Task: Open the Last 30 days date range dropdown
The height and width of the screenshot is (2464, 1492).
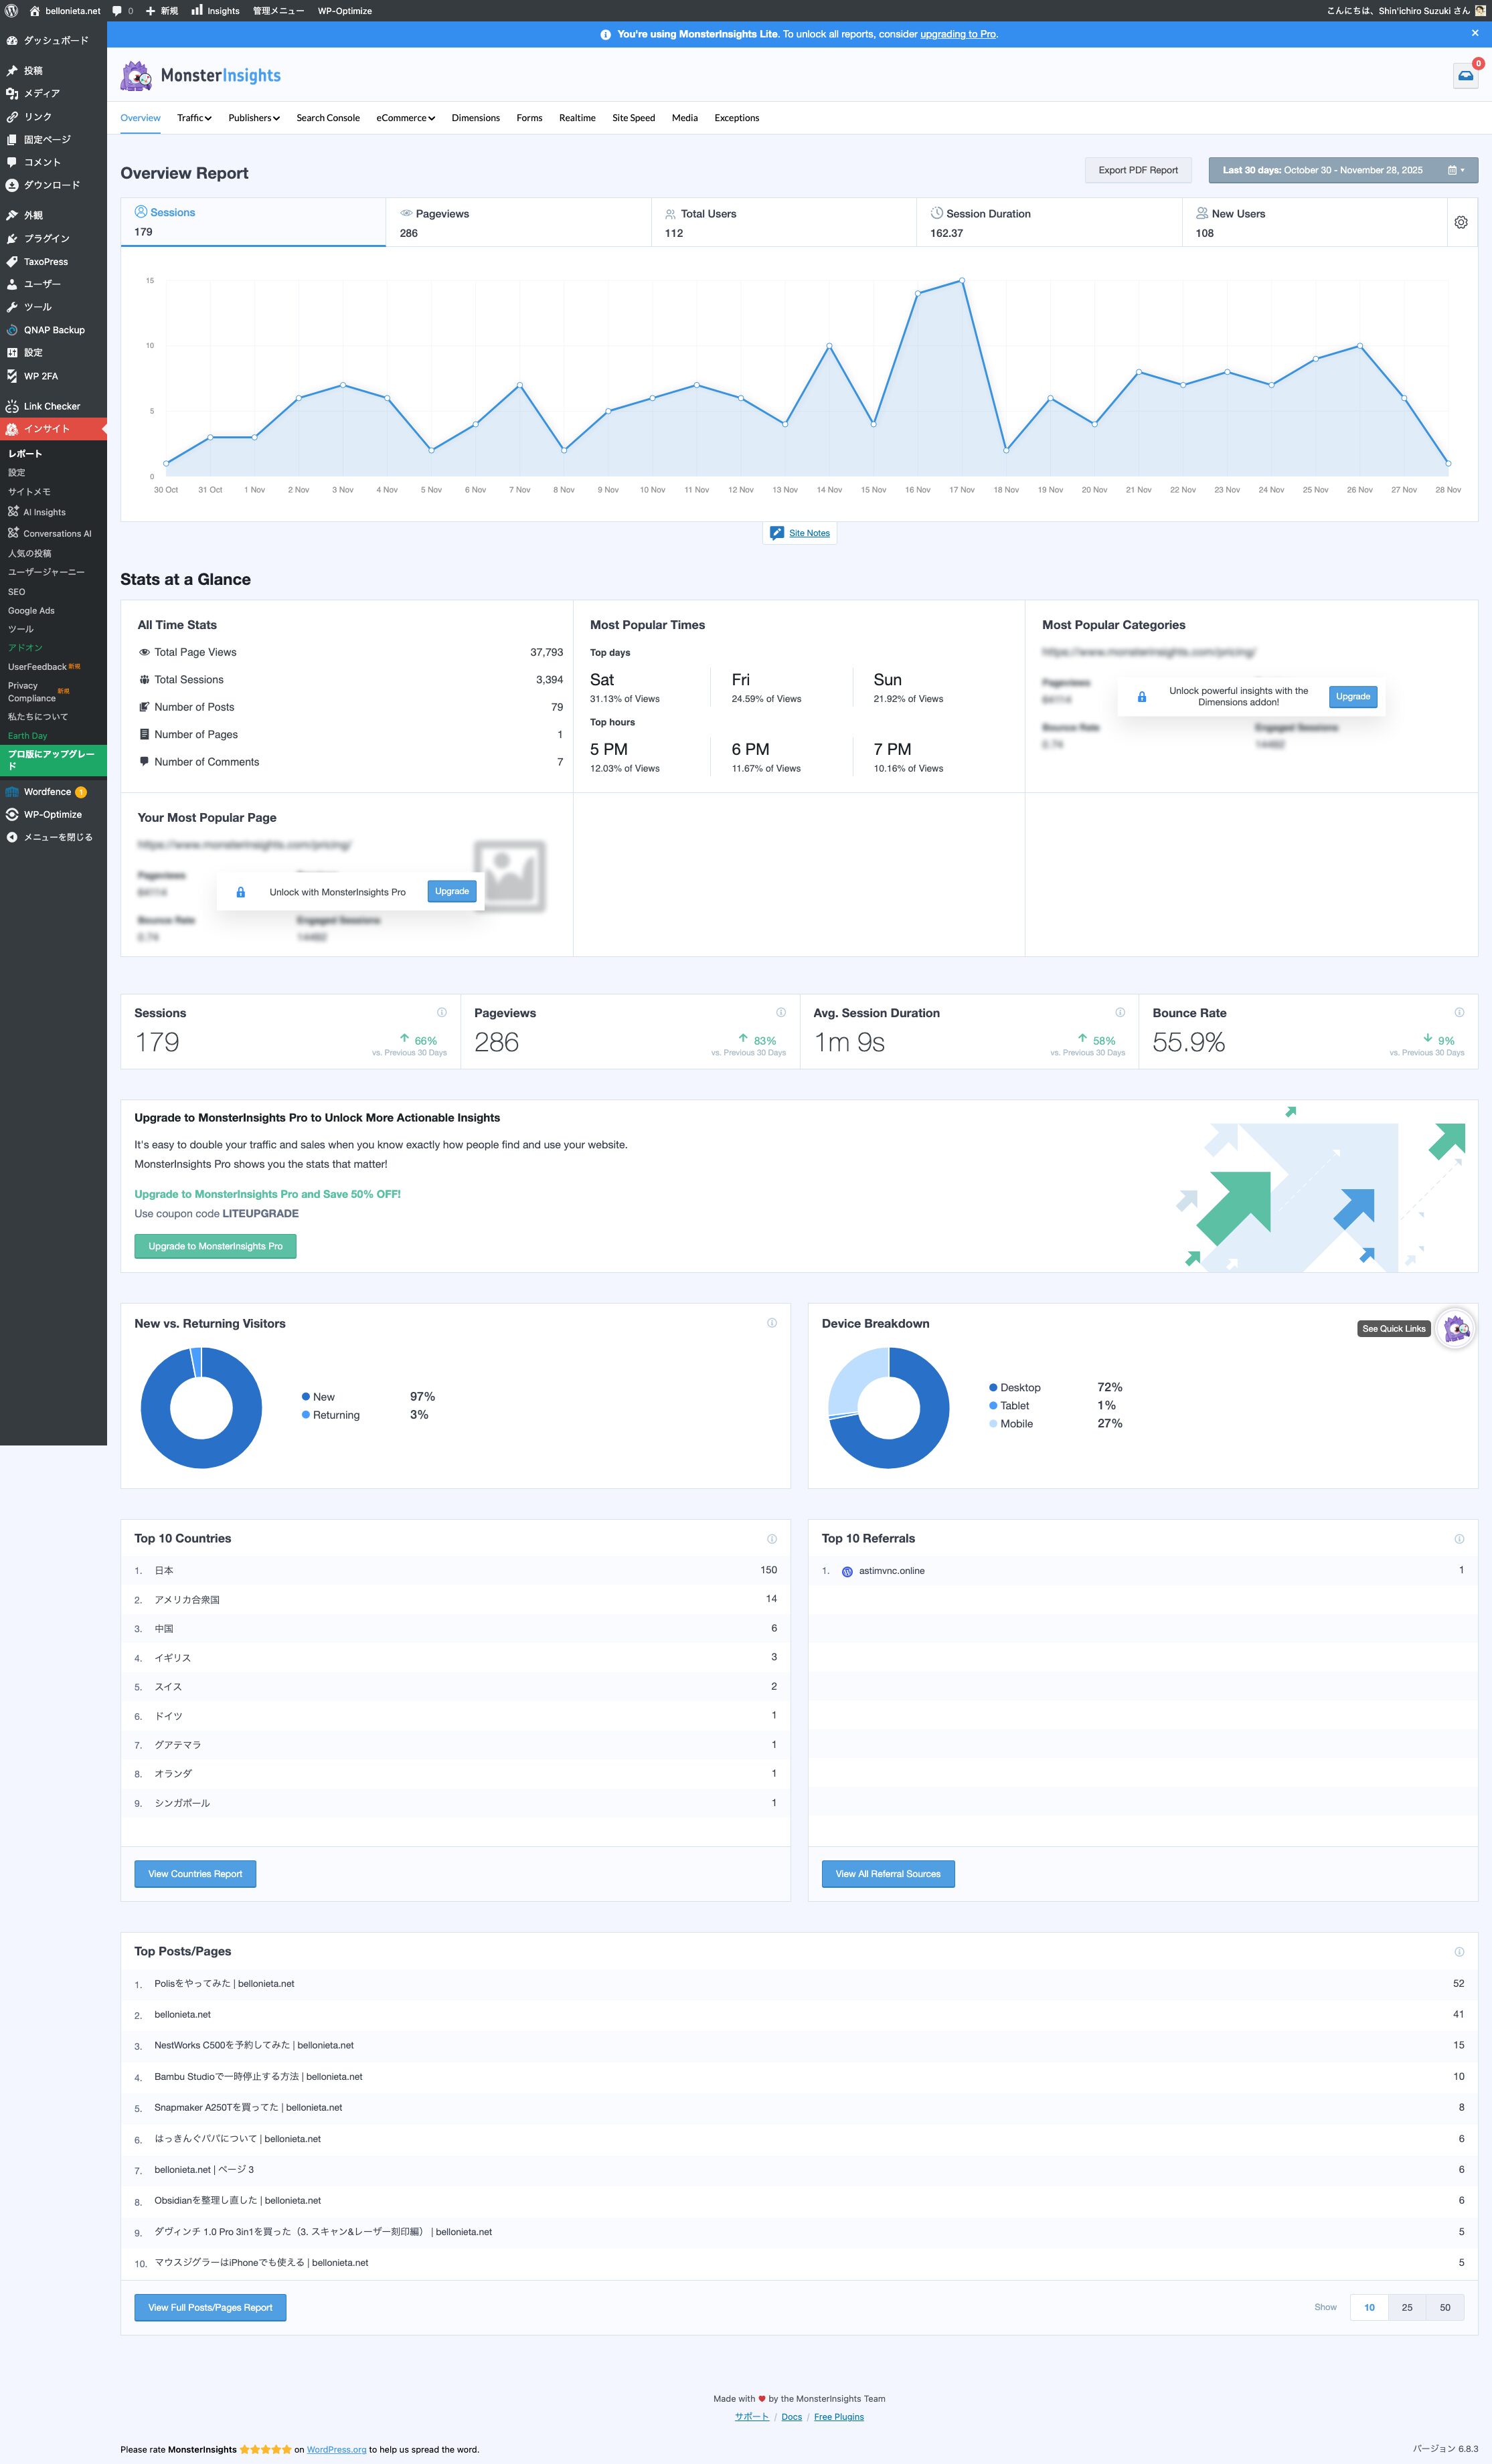Action: (1342, 170)
